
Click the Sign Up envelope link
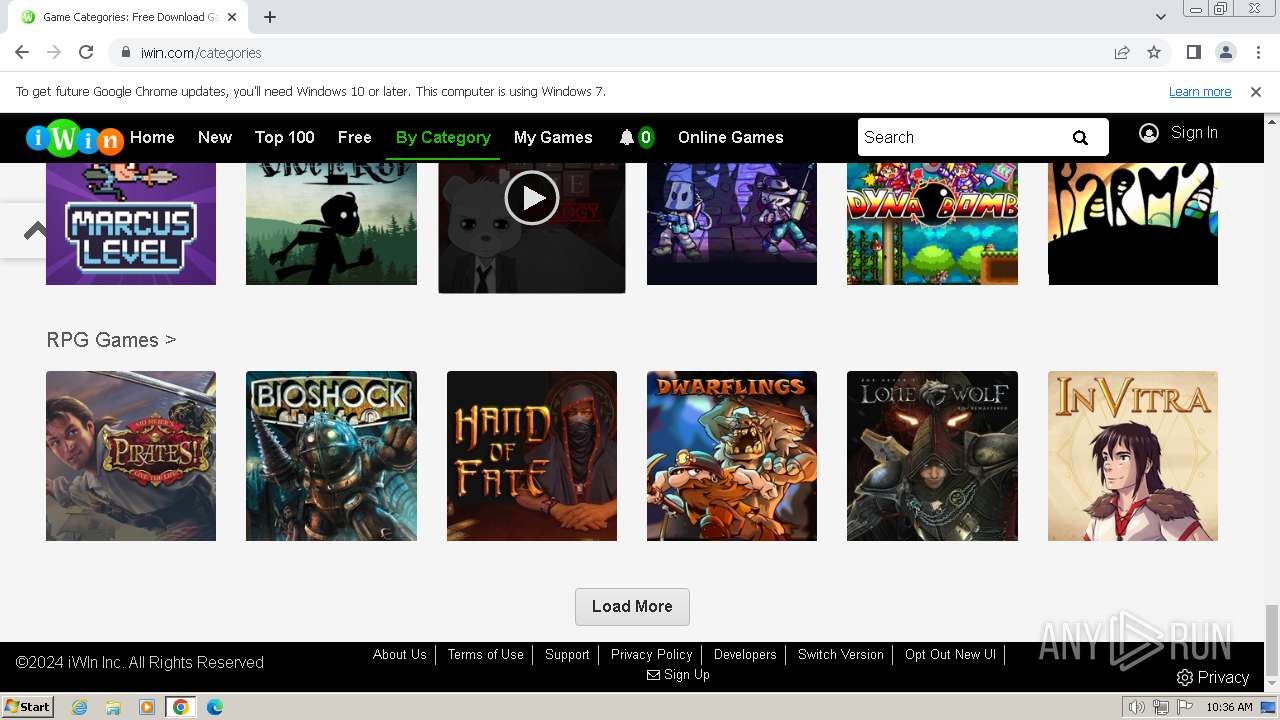pos(679,675)
